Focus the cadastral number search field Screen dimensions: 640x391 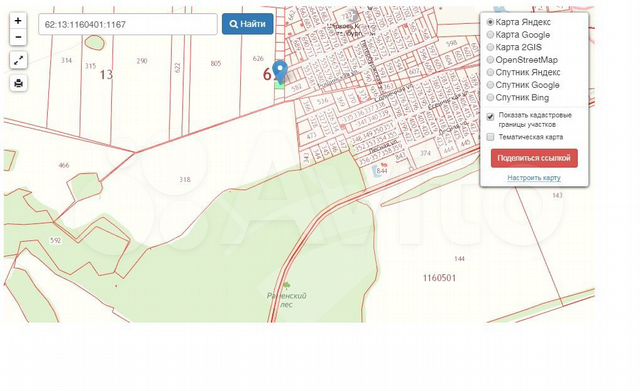(x=128, y=24)
